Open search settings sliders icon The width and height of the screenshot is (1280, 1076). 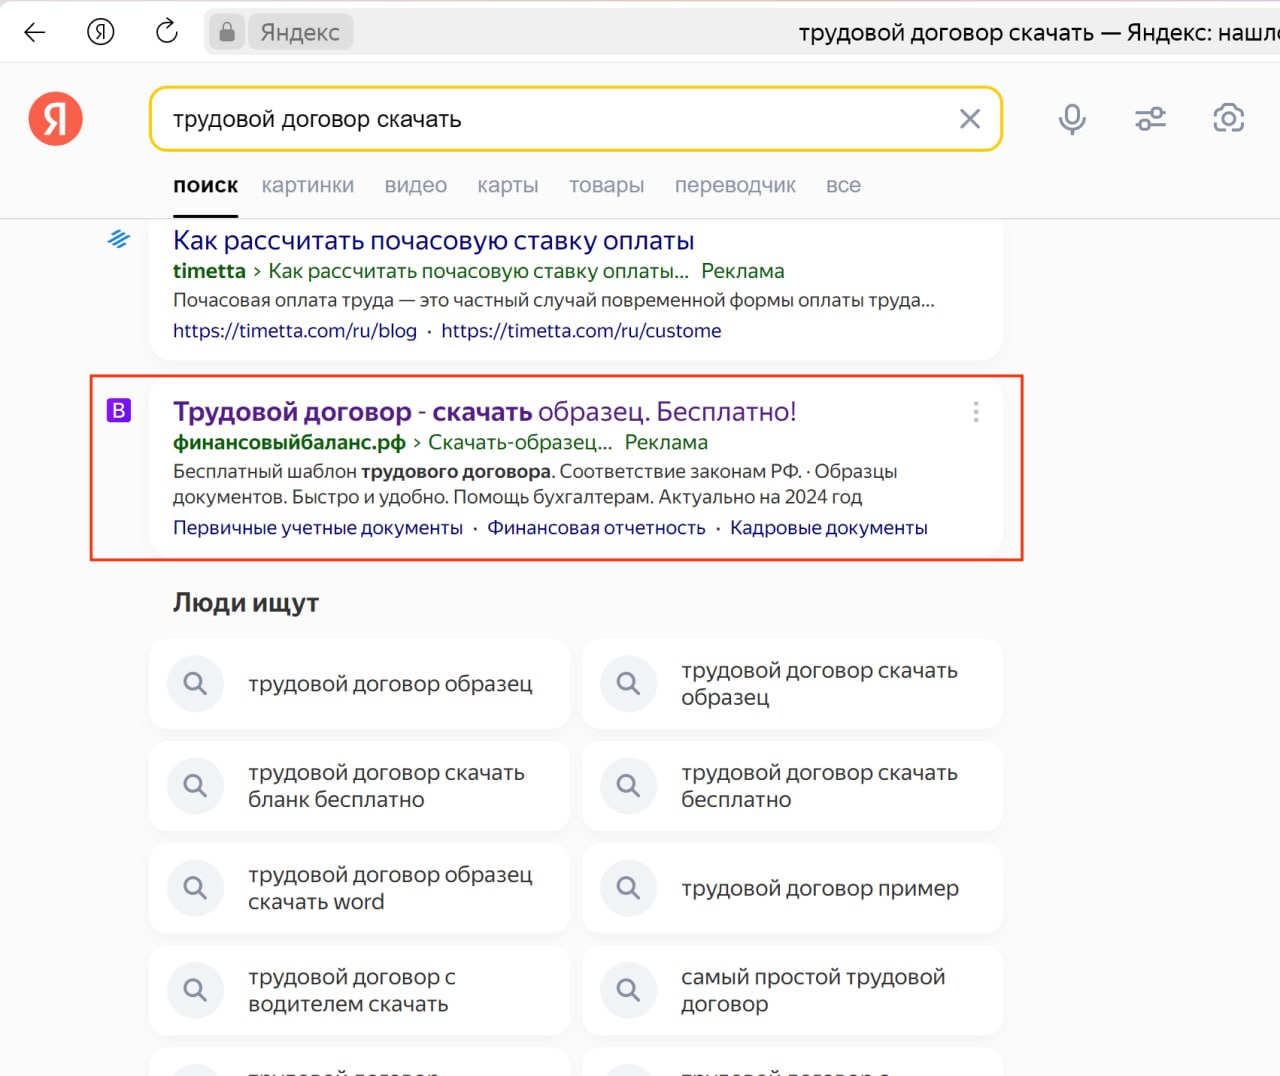click(1150, 119)
